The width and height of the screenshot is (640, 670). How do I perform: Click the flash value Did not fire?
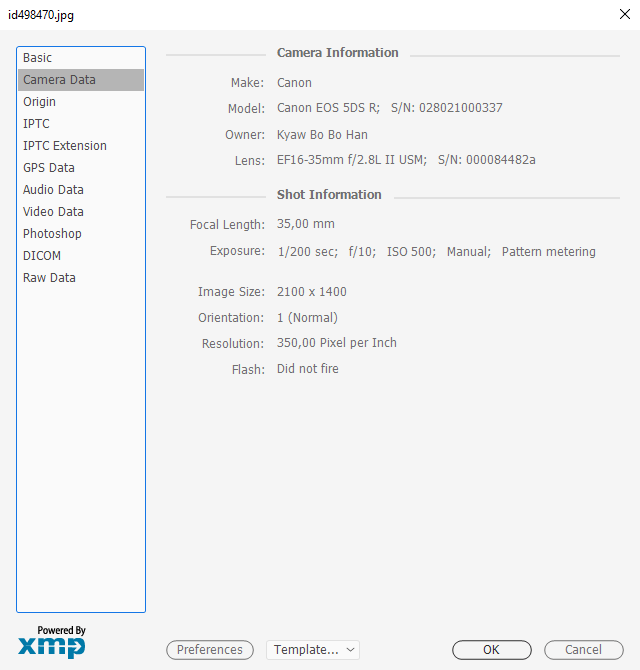click(308, 369)
